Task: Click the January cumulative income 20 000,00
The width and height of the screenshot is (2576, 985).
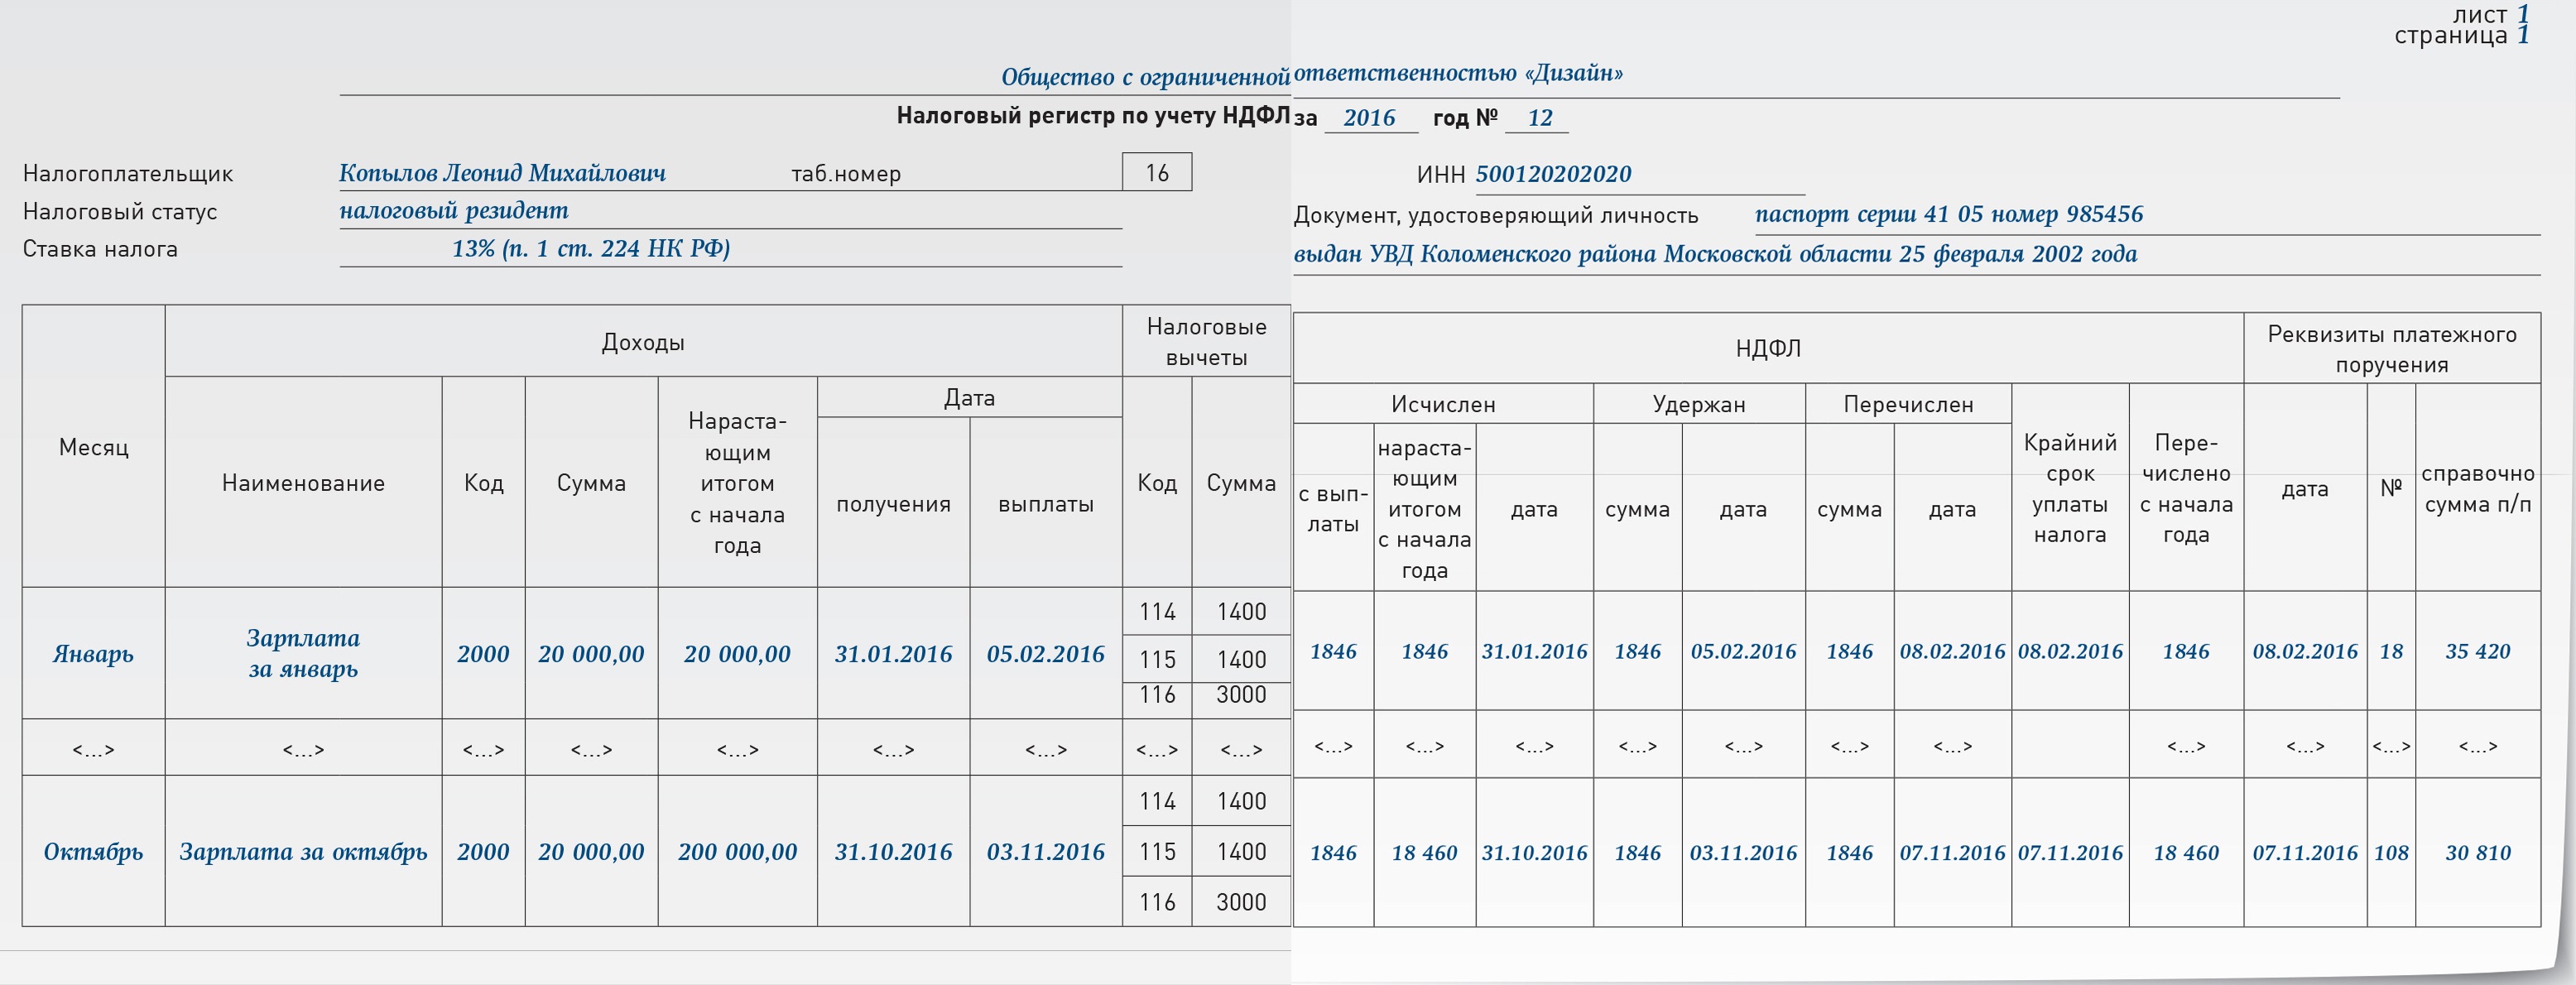Action: (x=737, y=654)
